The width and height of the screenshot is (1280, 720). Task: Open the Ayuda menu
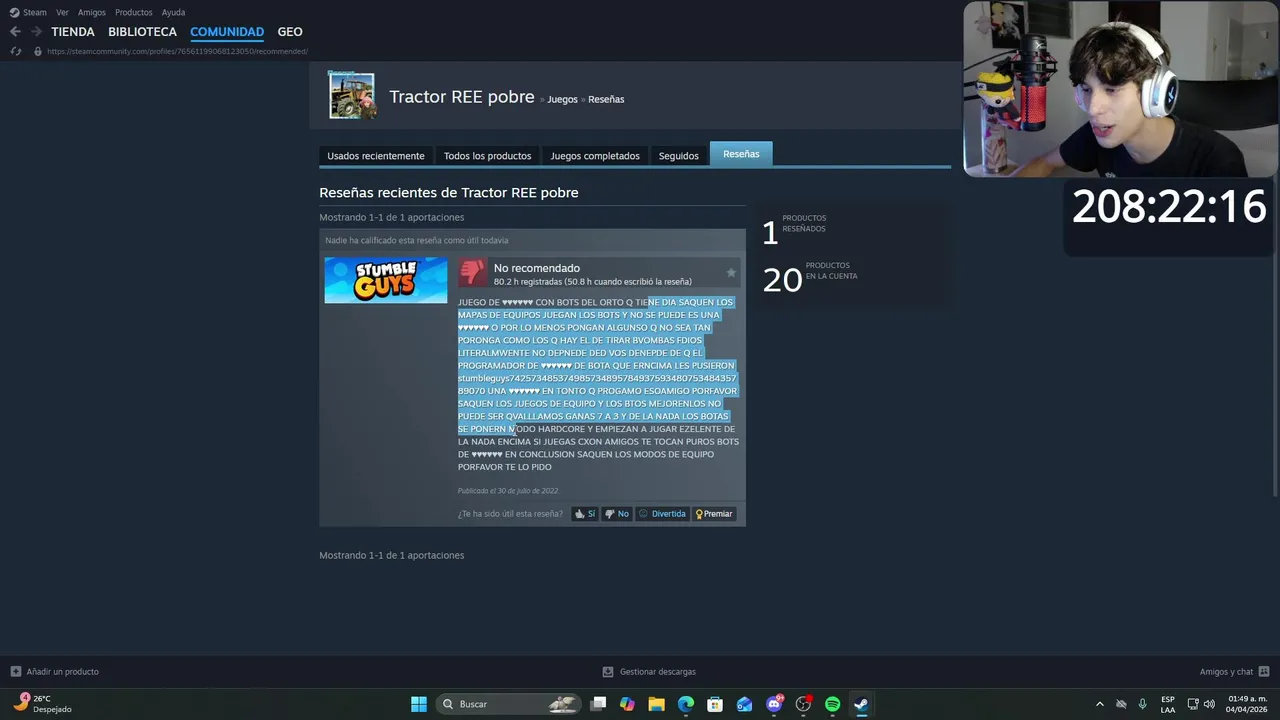click(x=173, y=12)
